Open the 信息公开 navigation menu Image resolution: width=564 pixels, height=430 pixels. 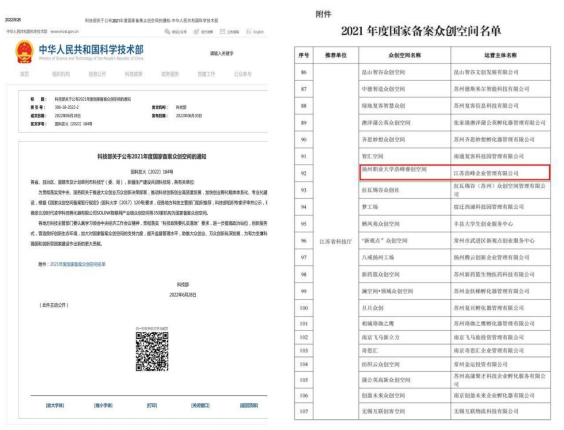coord(97,74)
